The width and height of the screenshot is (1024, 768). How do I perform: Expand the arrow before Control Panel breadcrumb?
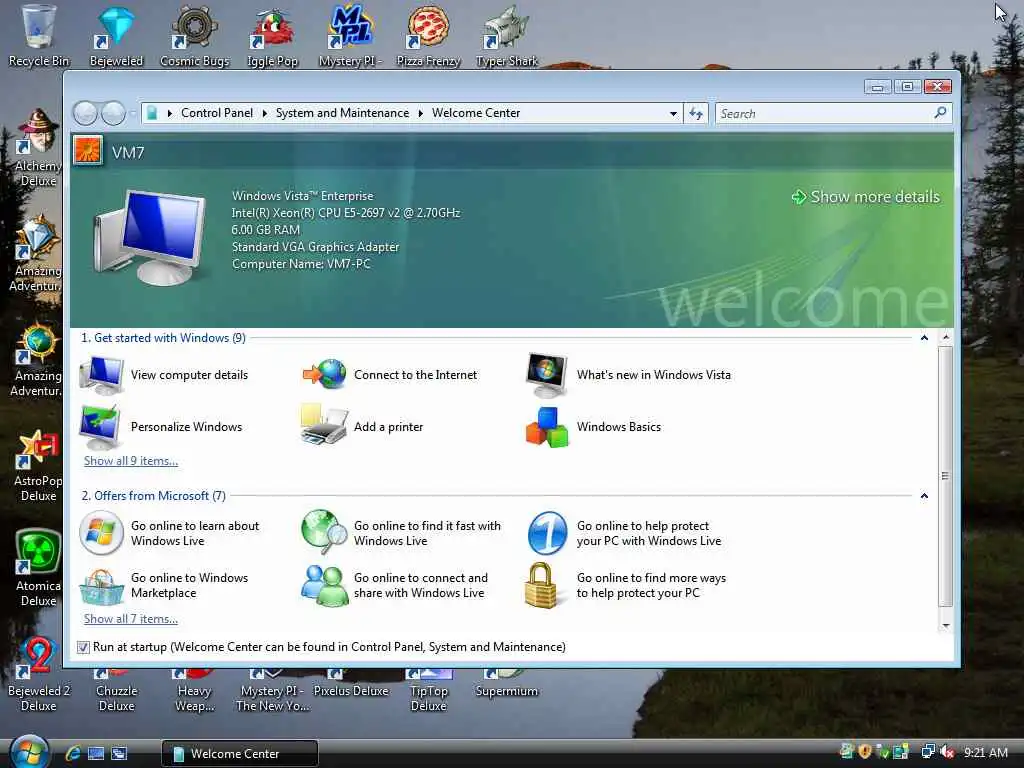pos(170,114)
